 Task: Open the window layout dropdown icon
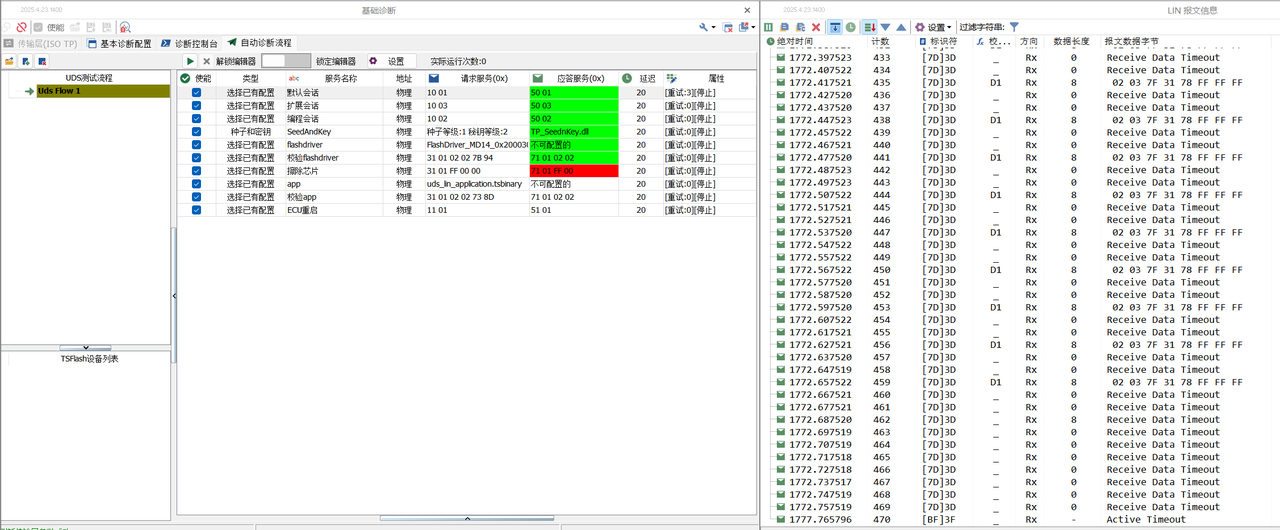point(747,27)
